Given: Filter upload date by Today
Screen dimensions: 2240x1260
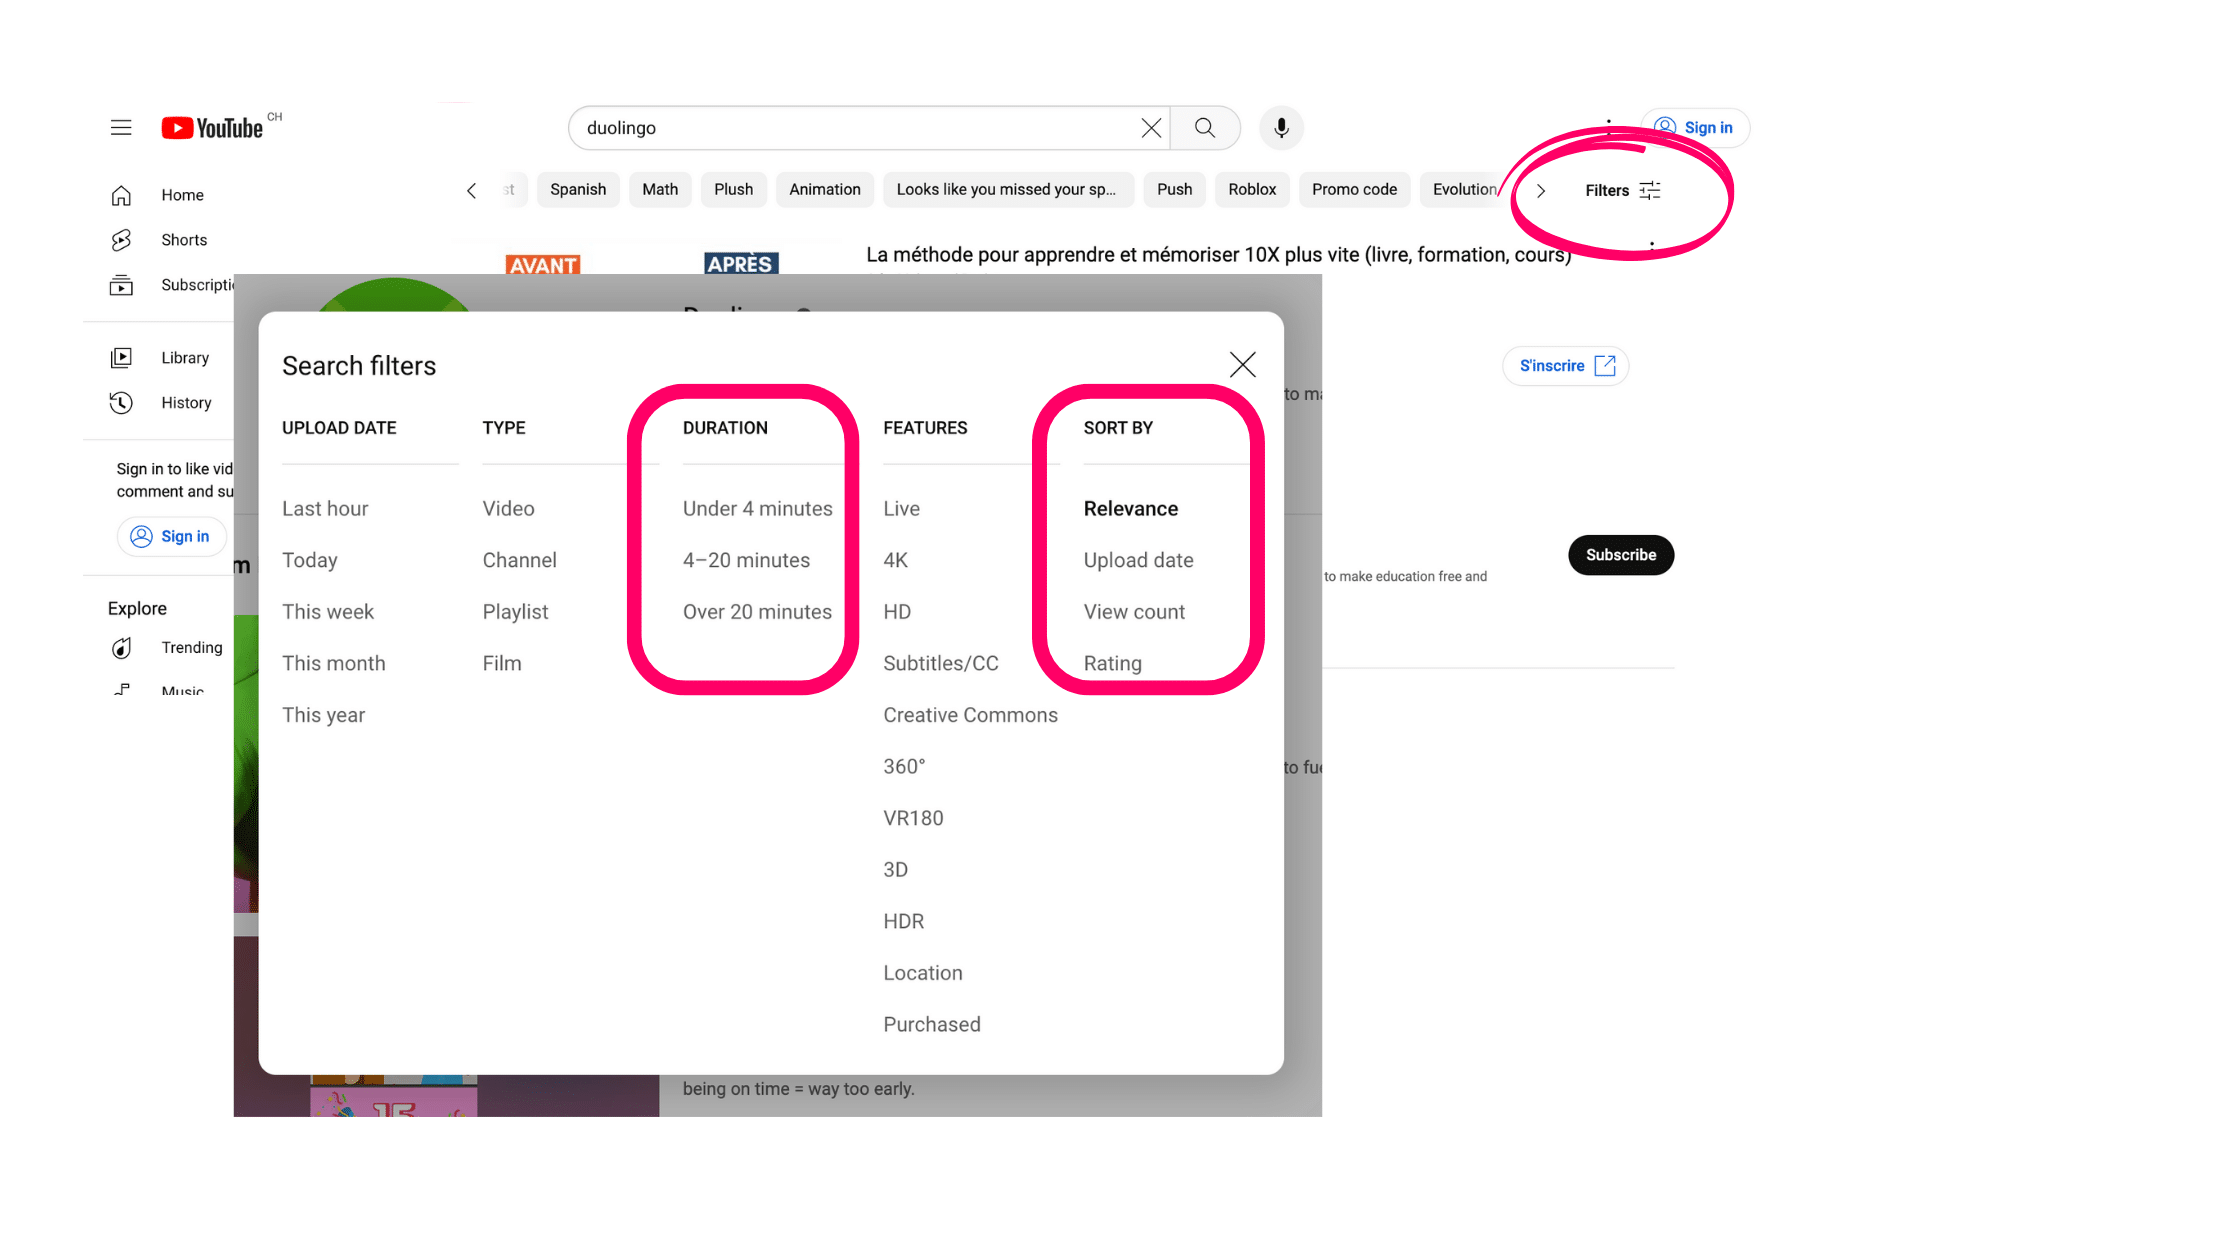Looking at the screenshot, I should click(x=310, y=561).
